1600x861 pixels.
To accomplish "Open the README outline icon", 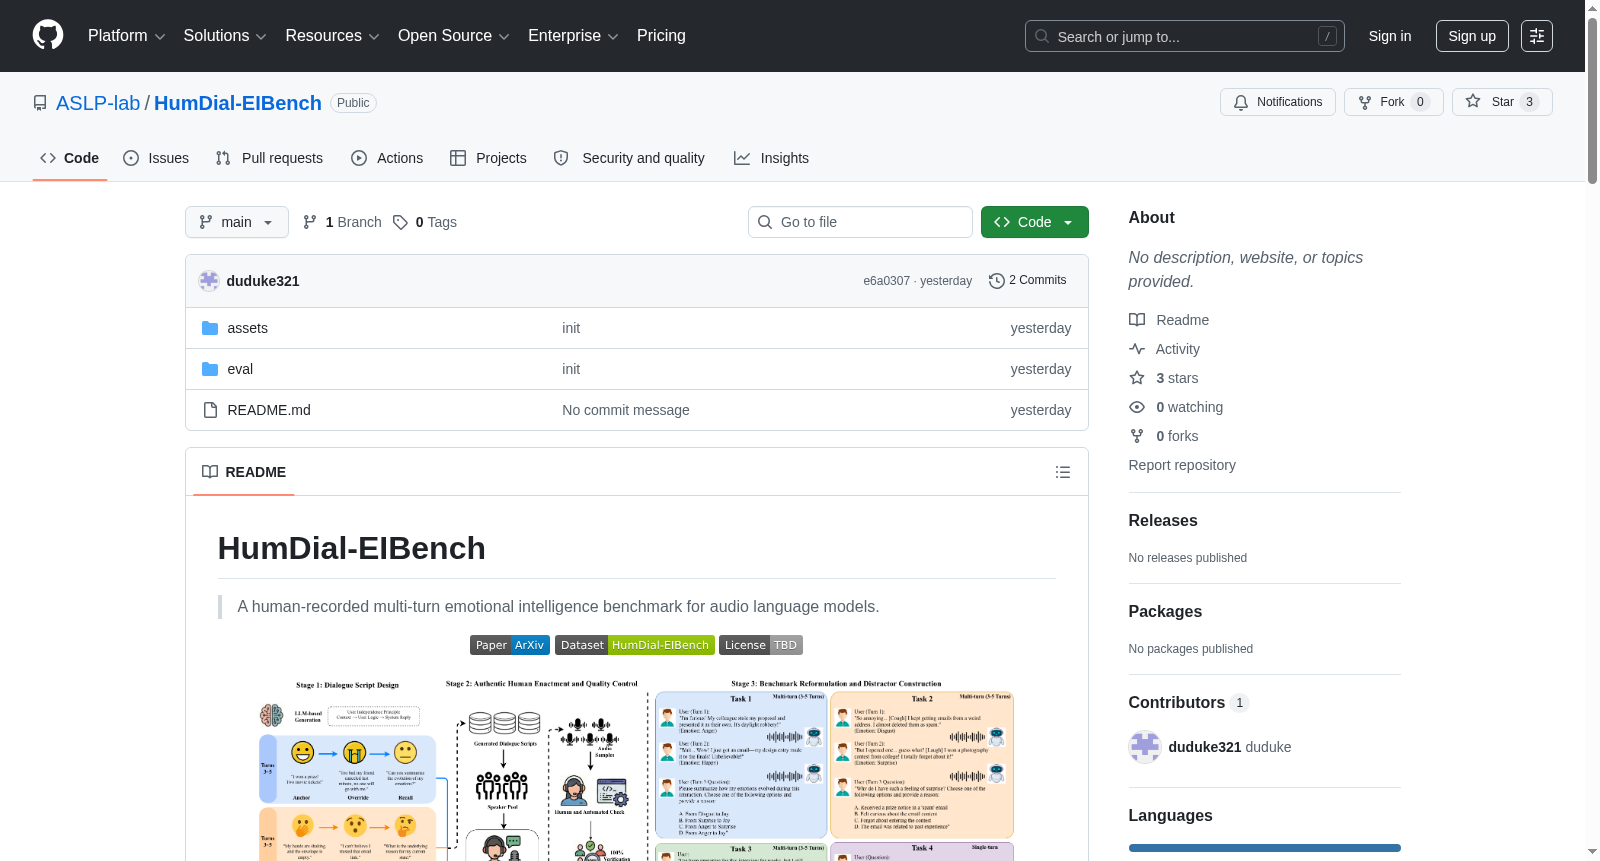I will (x=1063, y=472).
